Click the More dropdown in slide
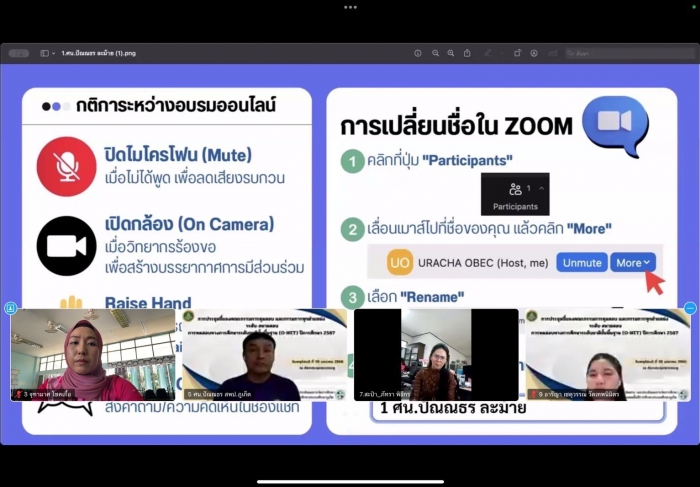Screen dimensions: 700x487 point(633,263)
